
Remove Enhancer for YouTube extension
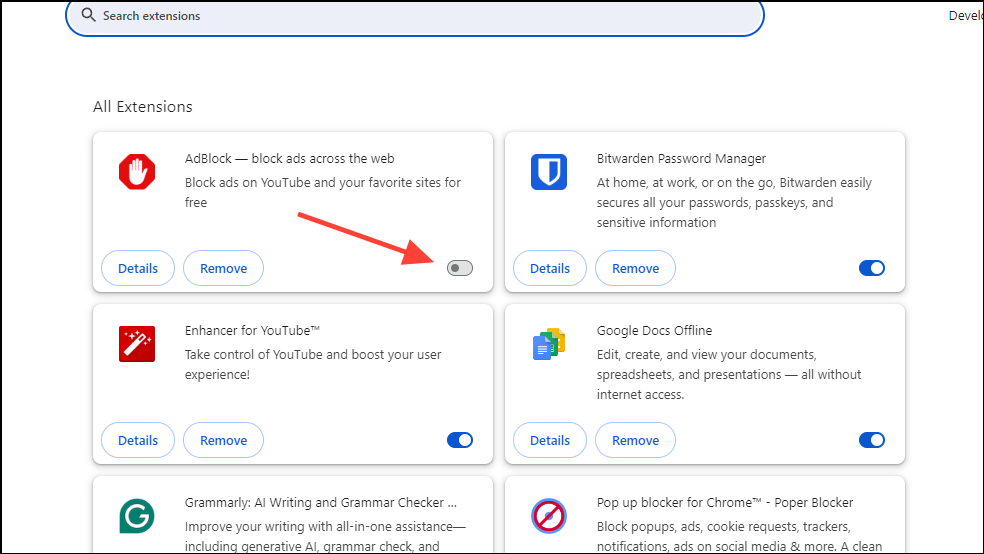(223, 440)
